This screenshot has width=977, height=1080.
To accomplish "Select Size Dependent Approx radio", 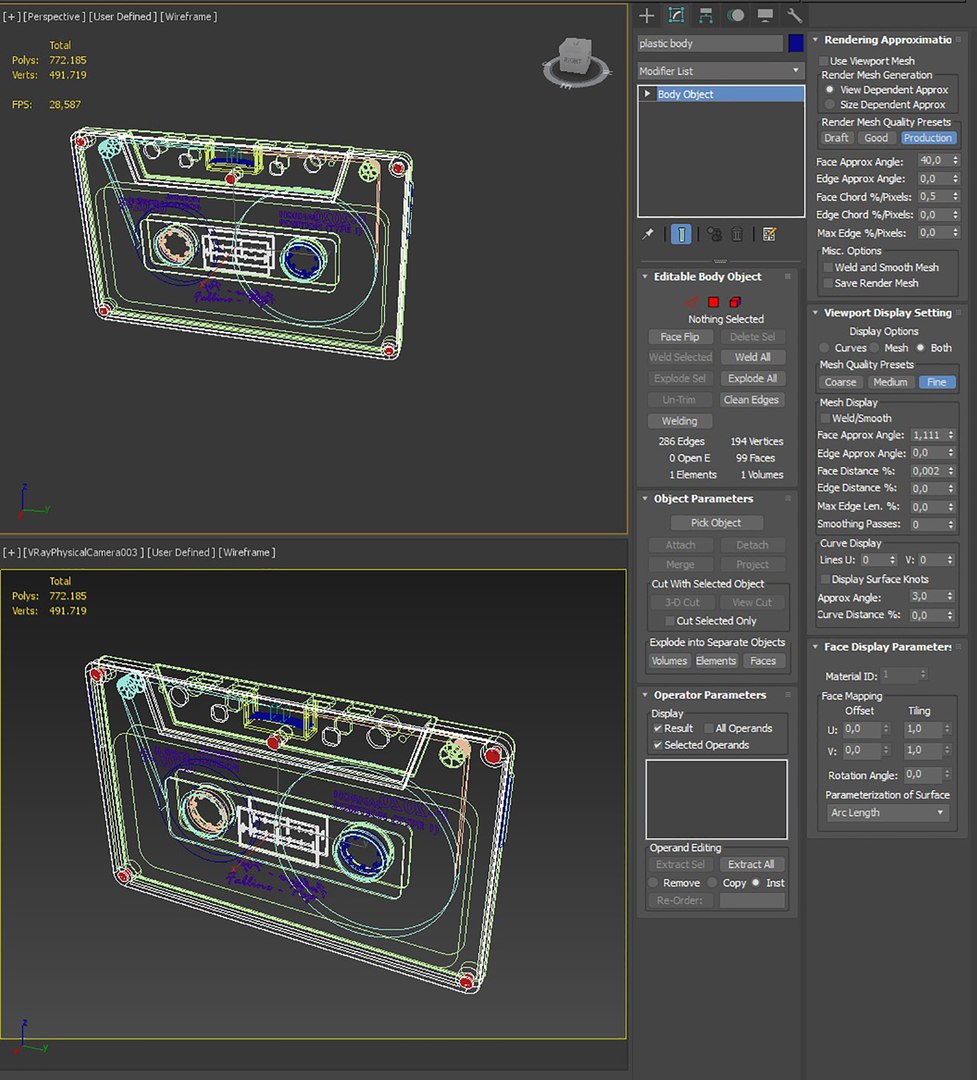I will click(x=830, y=105).
